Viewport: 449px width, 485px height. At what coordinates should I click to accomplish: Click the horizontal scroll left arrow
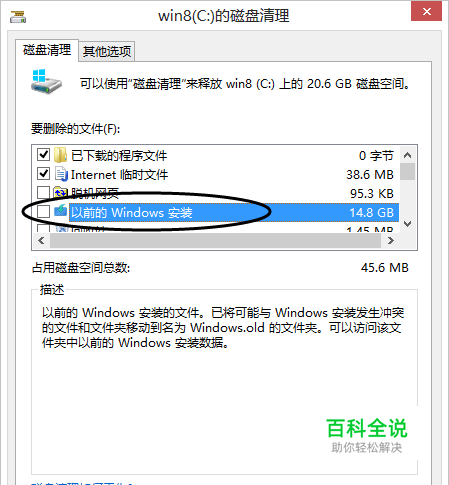coord(41,240)
